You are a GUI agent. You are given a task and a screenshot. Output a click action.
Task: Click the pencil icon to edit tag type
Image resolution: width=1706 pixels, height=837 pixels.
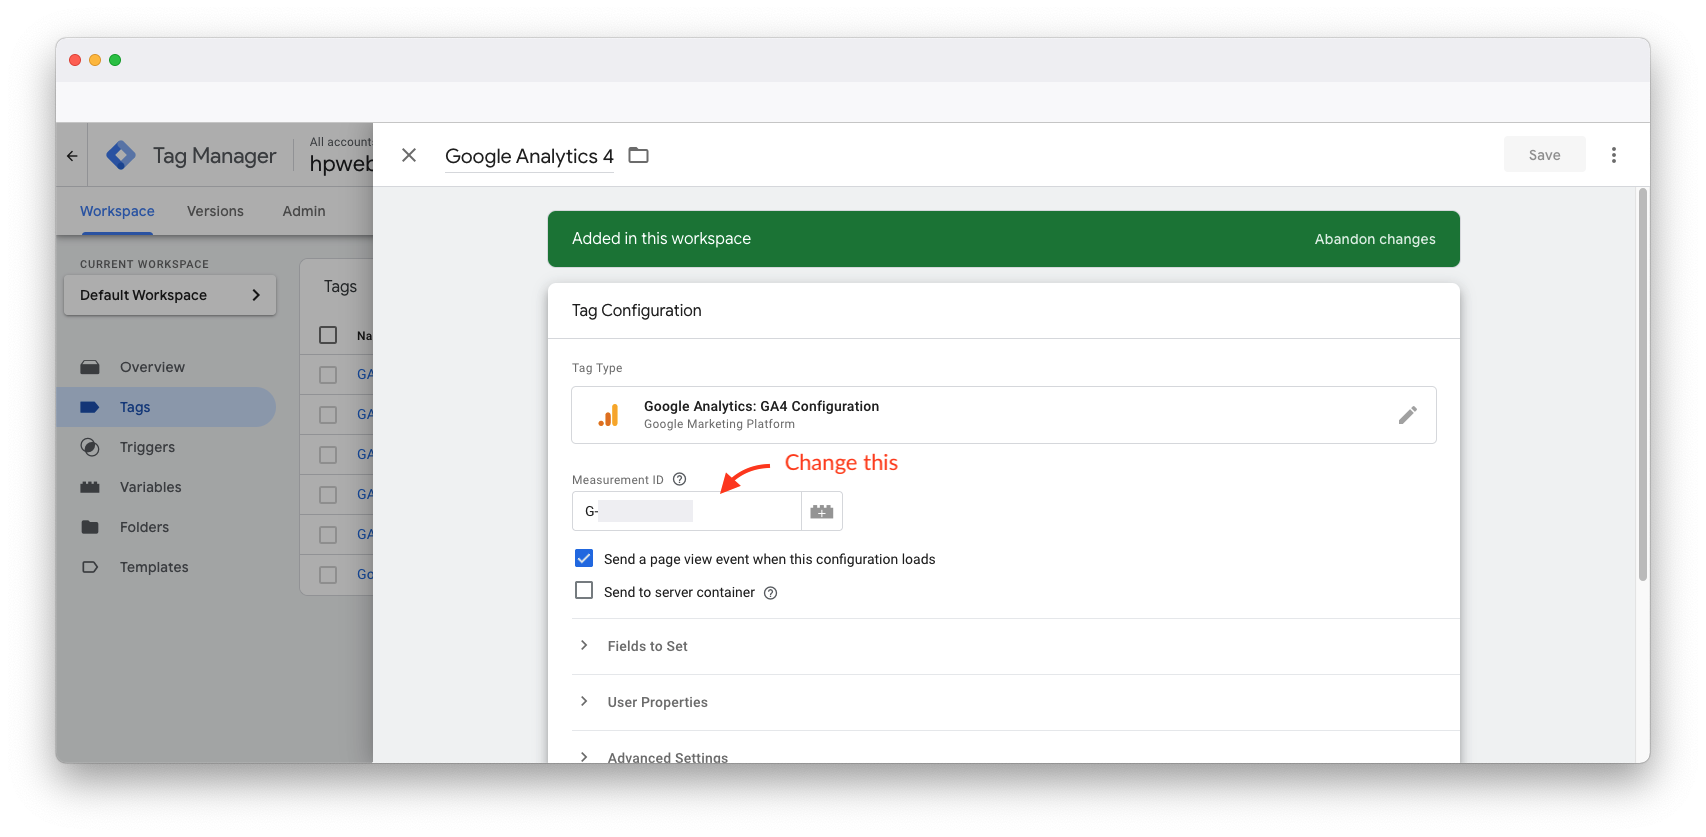tap(1407, 415)
